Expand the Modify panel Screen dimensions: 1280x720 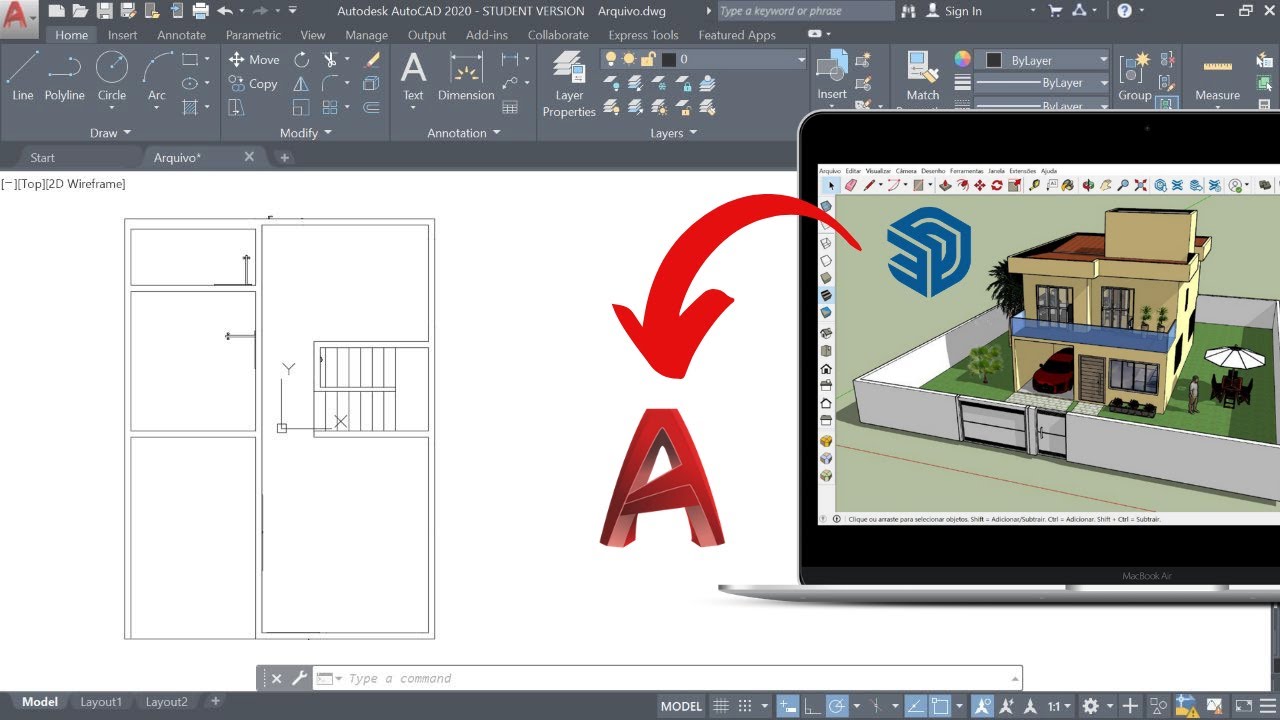click(x=306, y=133)
